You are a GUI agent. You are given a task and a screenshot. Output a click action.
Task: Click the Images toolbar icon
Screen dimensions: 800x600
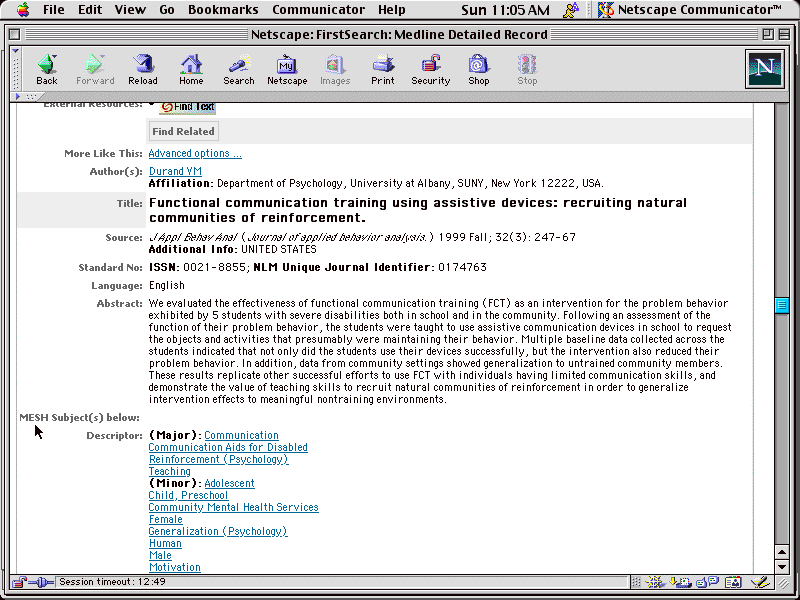[335, 69]
